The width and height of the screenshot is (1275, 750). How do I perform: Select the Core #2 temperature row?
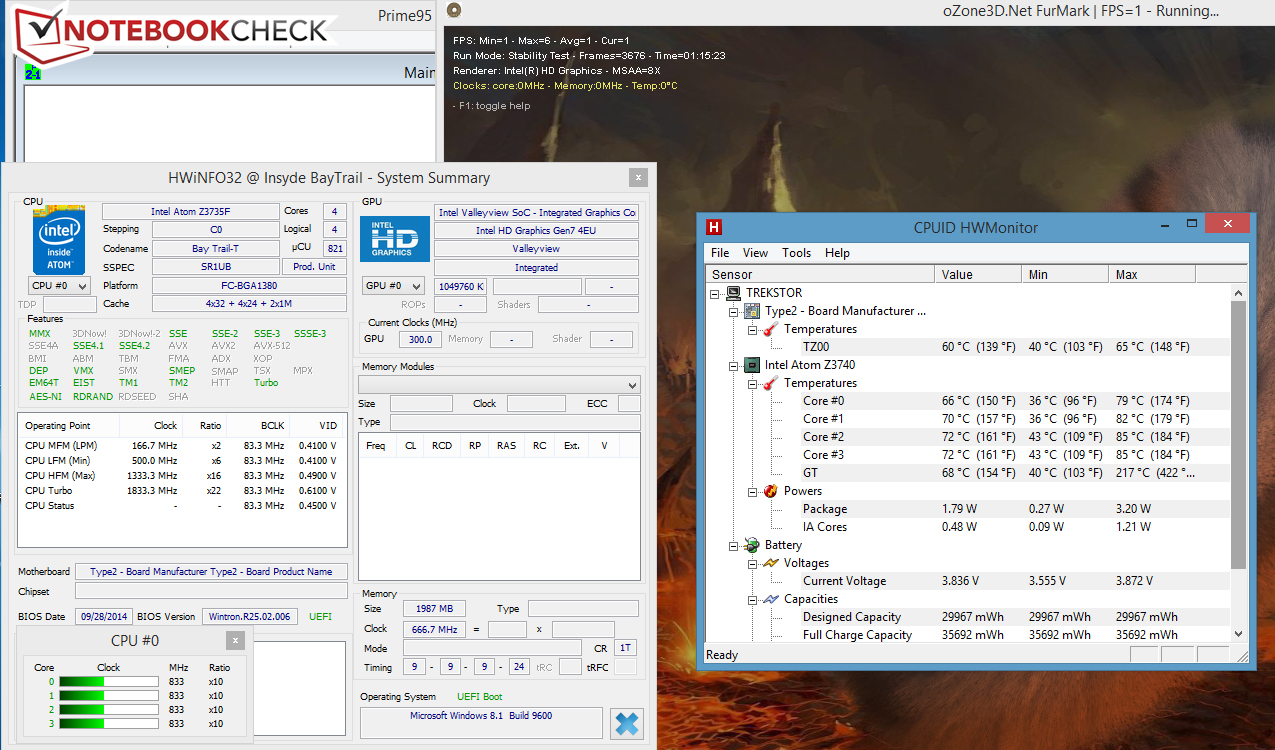[x=969, y=437]
